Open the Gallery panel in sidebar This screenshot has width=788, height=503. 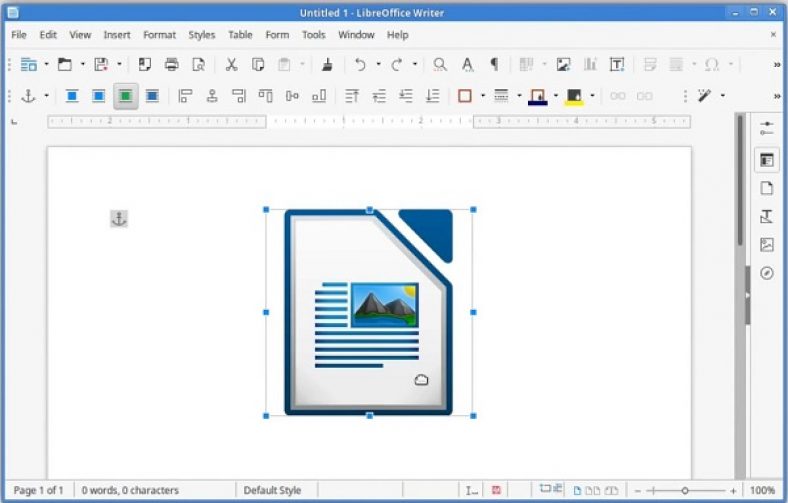pos(767,245)
